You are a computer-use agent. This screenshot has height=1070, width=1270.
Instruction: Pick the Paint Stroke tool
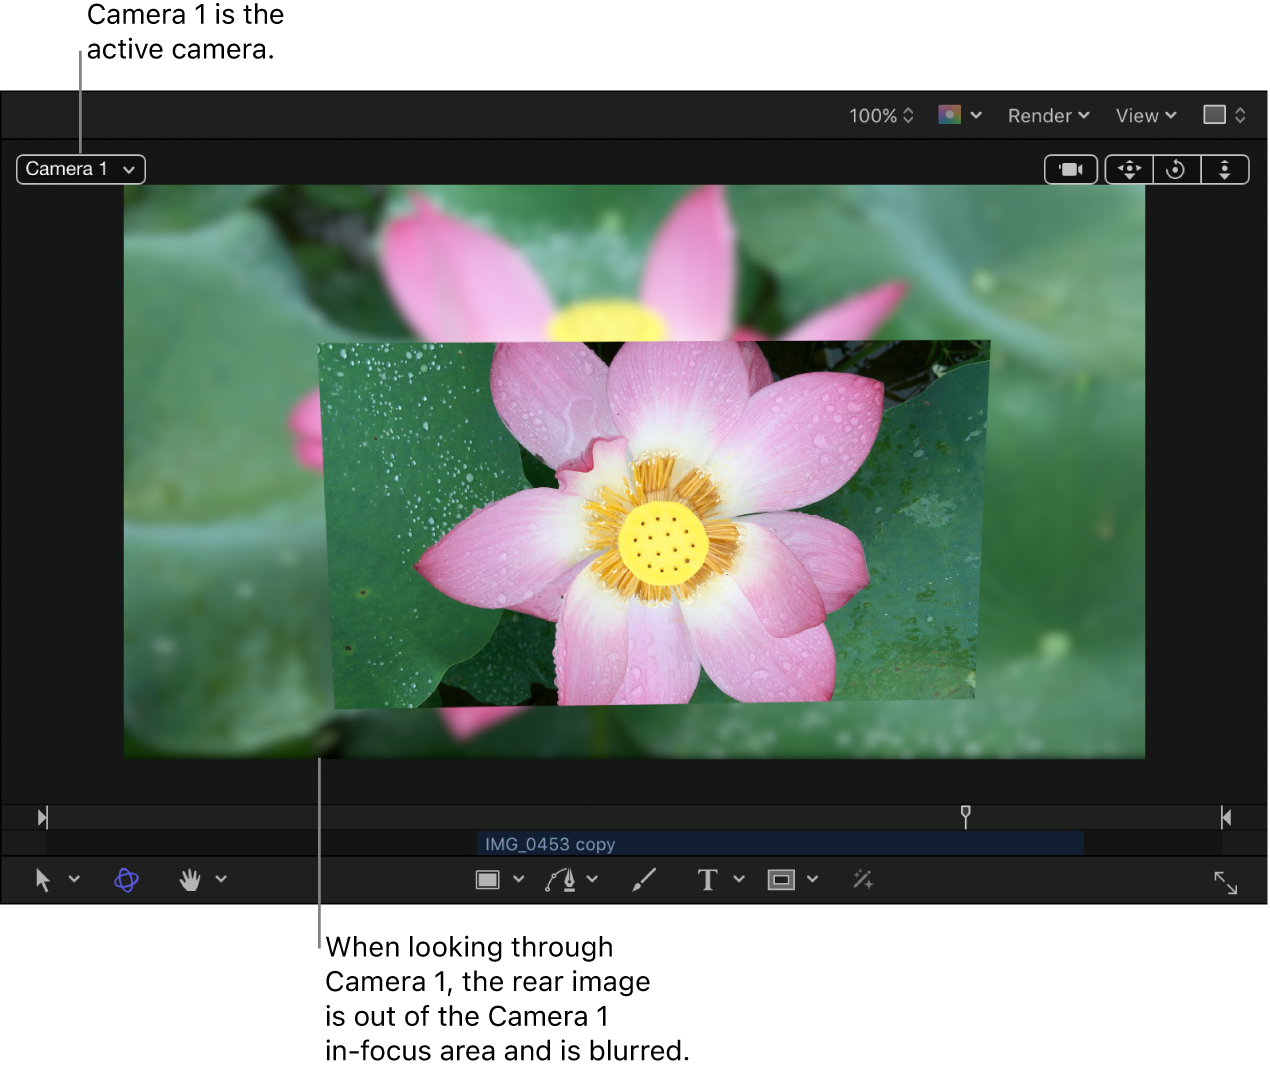643,880
